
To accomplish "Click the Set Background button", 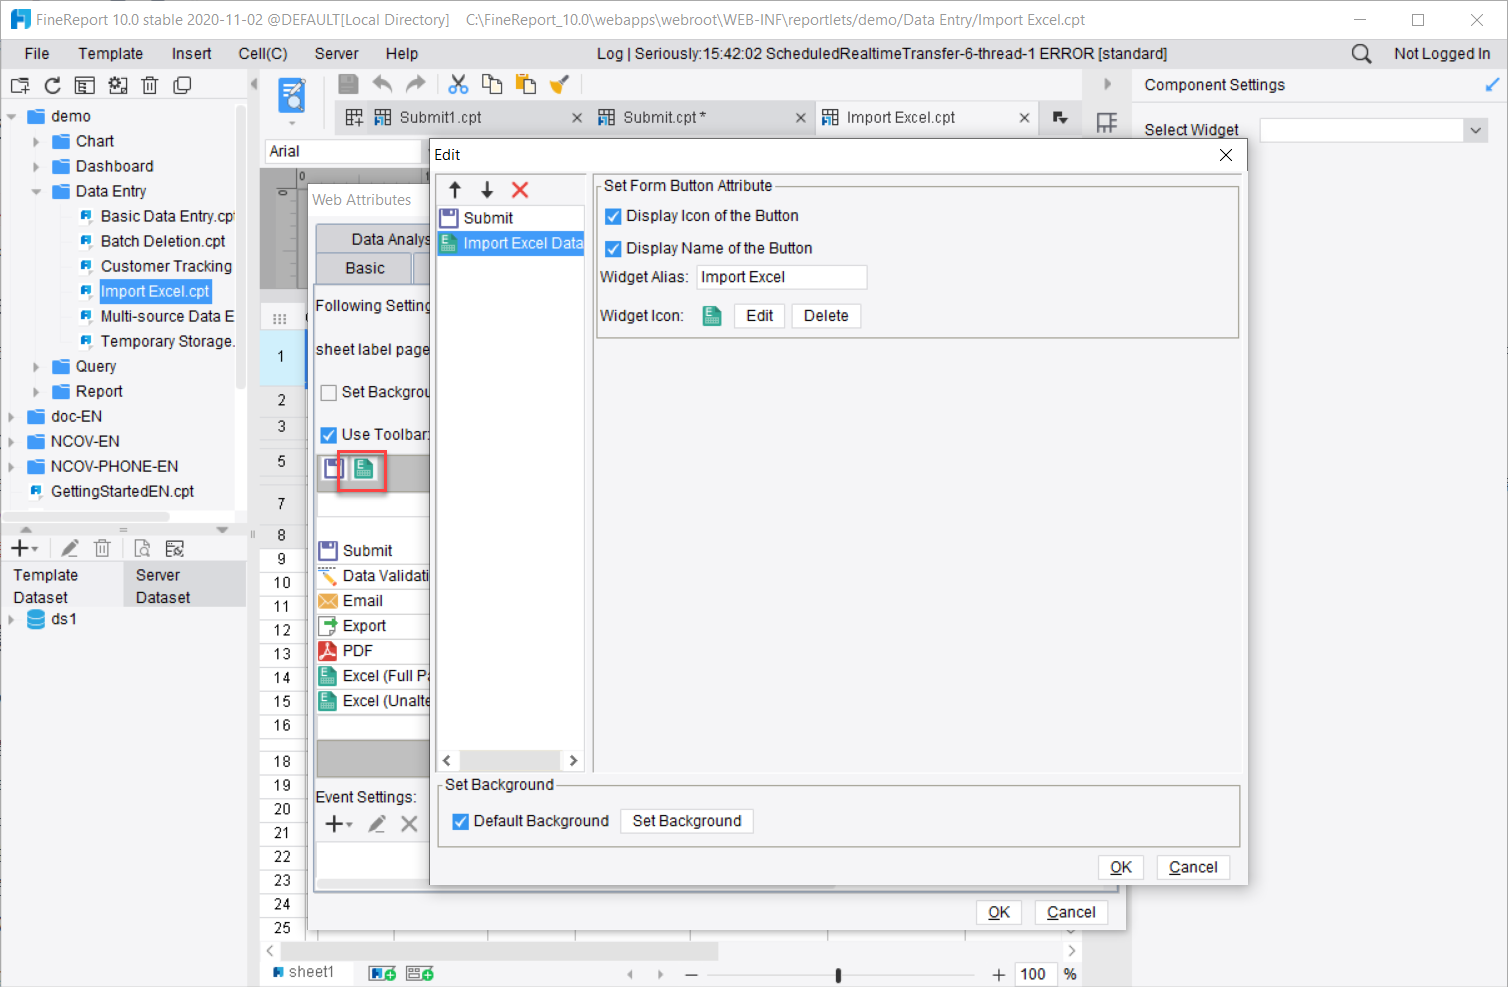I will pyautogui.click(x=687, y=821).
